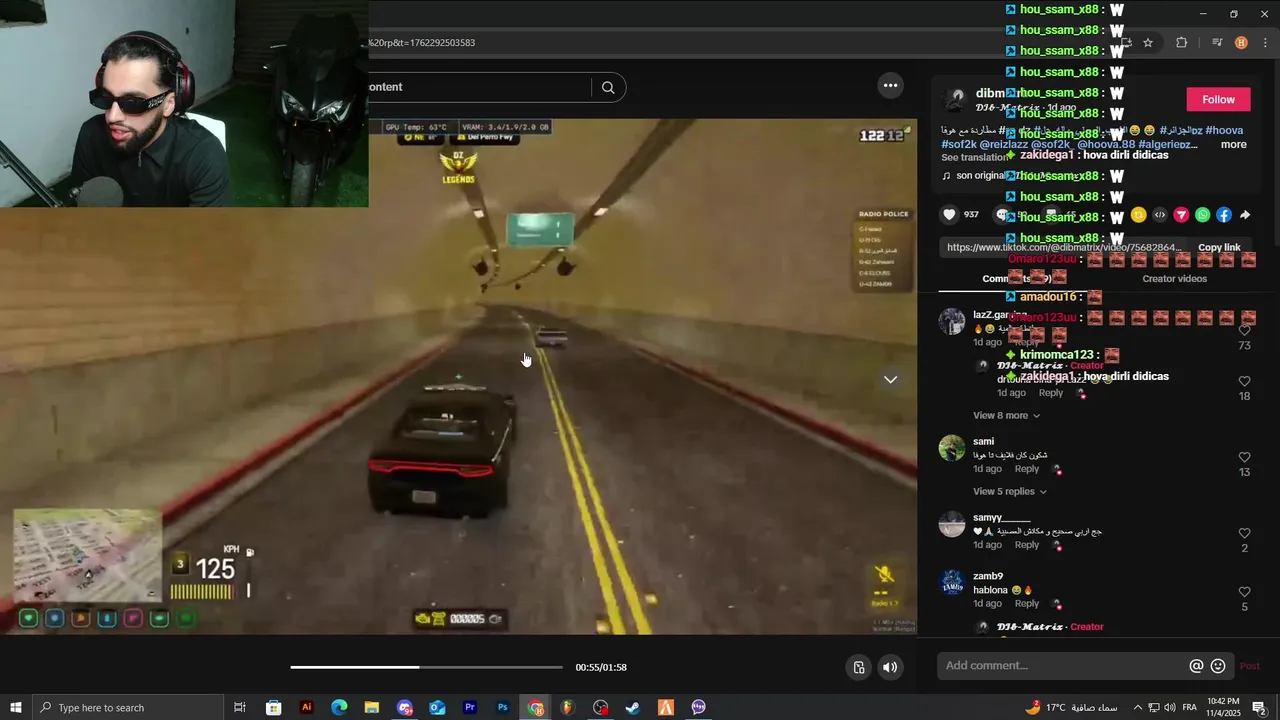Image resolution: width=1280 pixels, height=720 pixels.
Task: Bookmark page with Chrome star icon
Action: [x=1148, y=43]
